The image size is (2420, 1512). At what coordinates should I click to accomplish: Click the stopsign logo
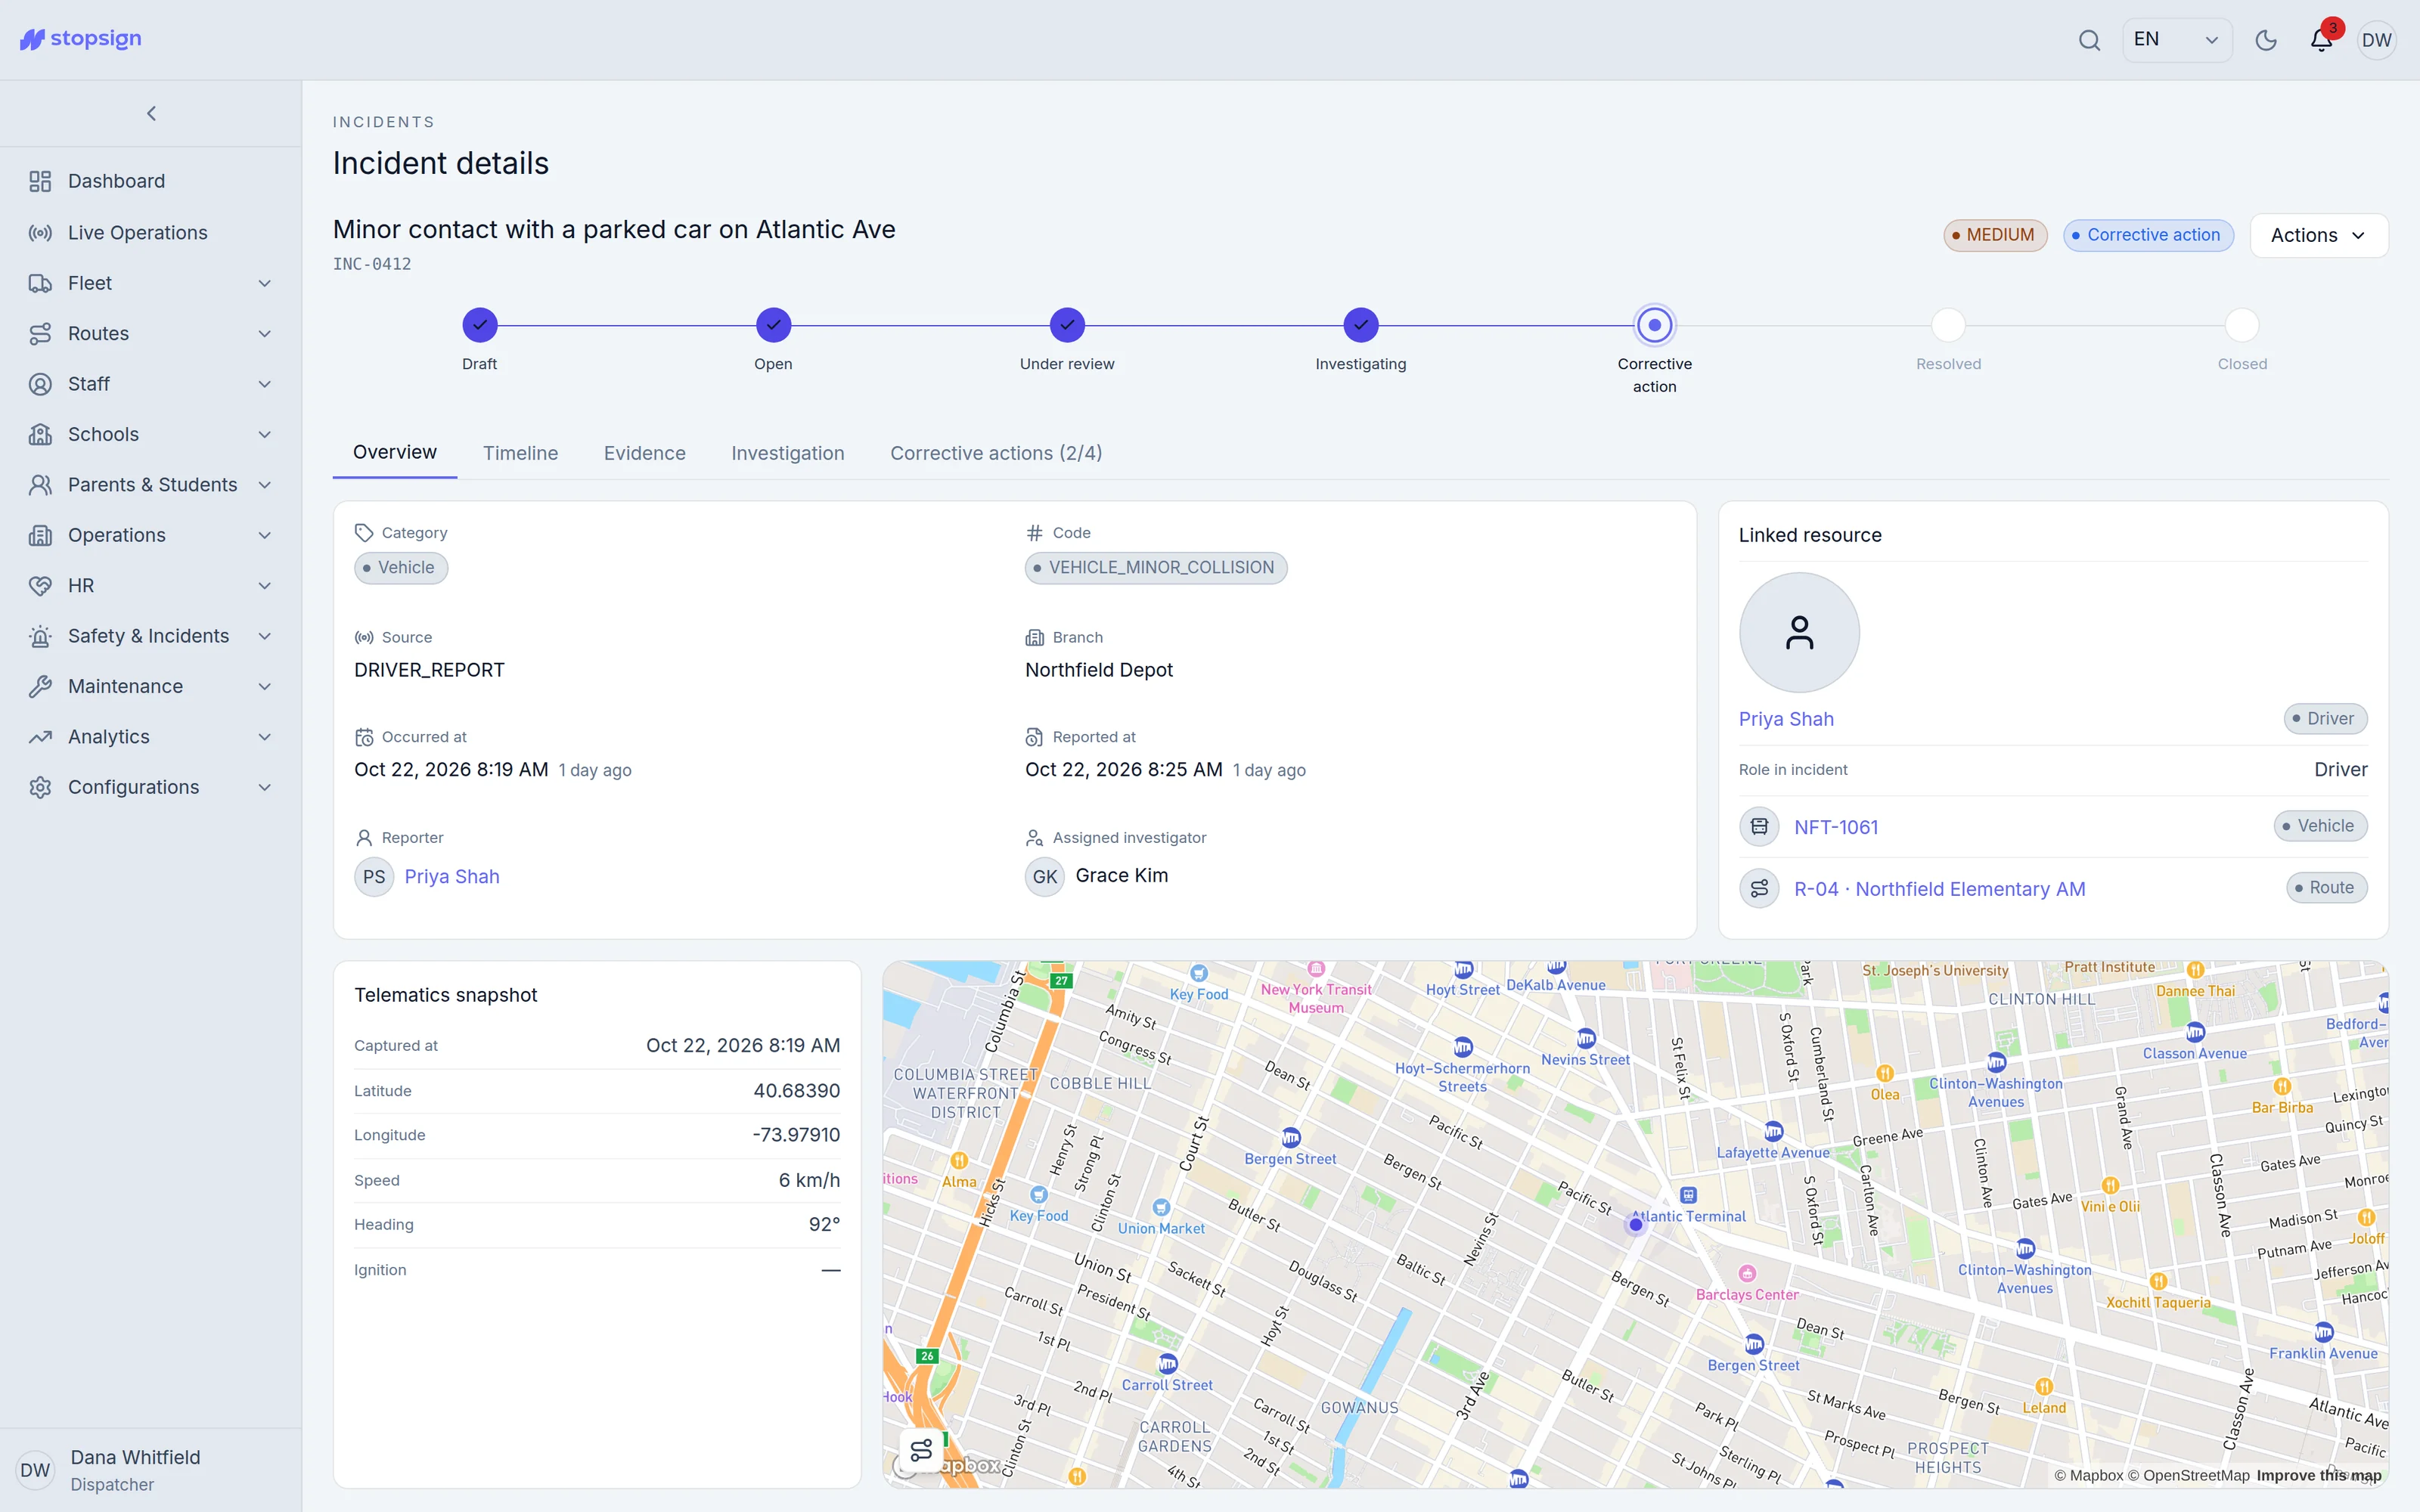[81, 39]
